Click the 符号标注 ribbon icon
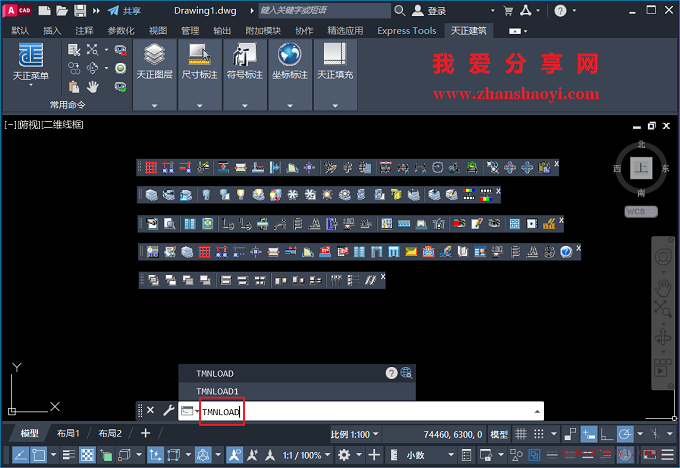Viewport: 680px width, 468px height. point(245,54)
